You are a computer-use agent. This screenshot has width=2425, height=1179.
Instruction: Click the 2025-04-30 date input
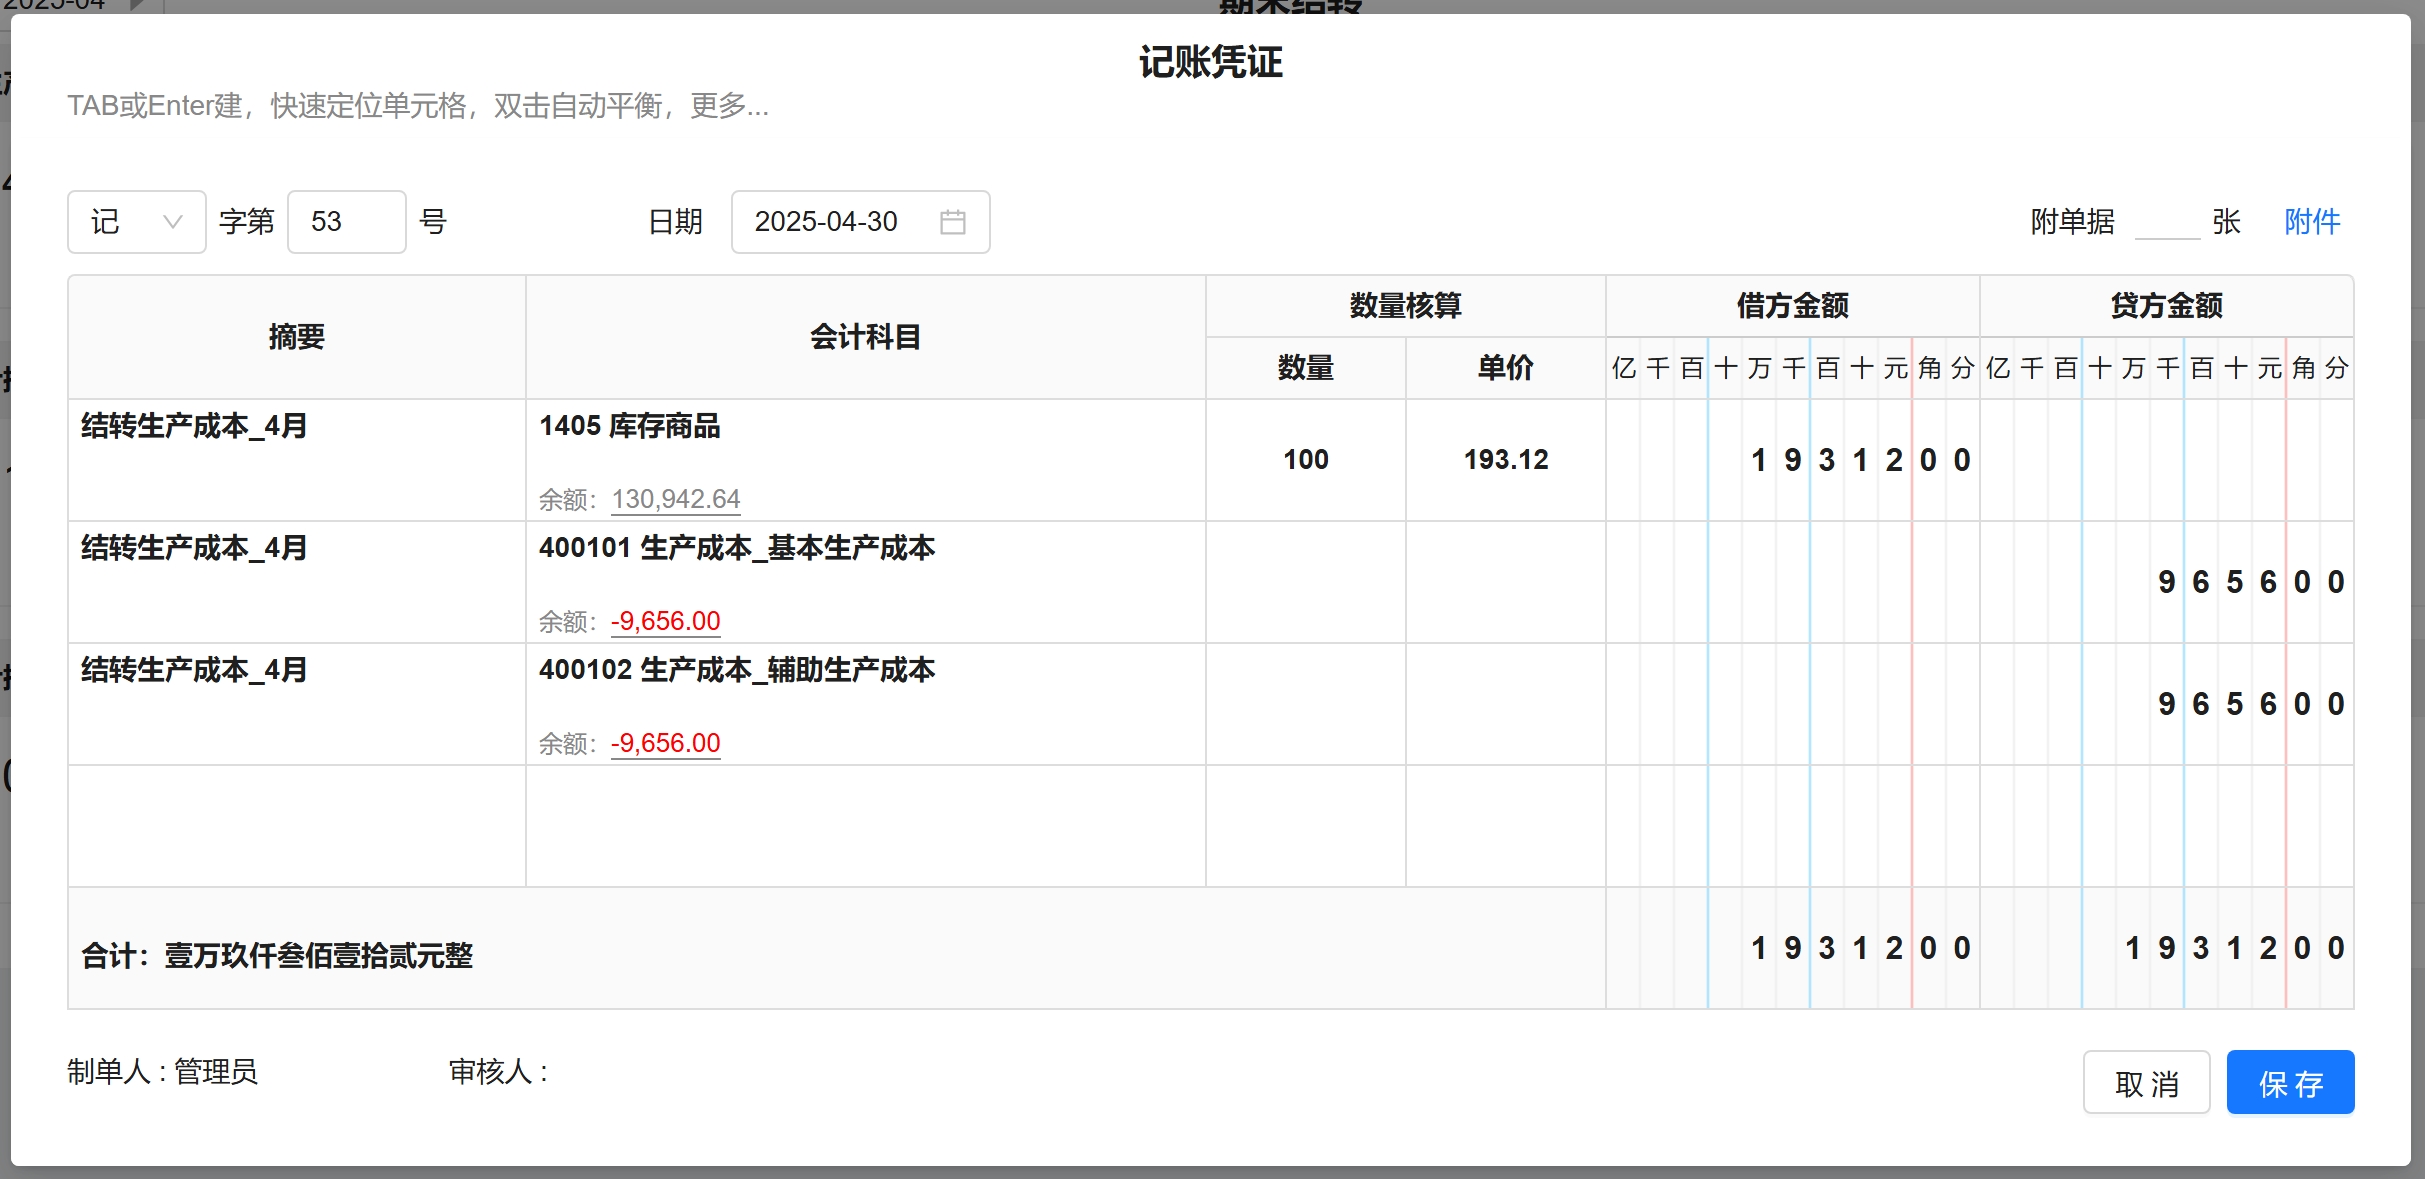click(x=827, y=222)
